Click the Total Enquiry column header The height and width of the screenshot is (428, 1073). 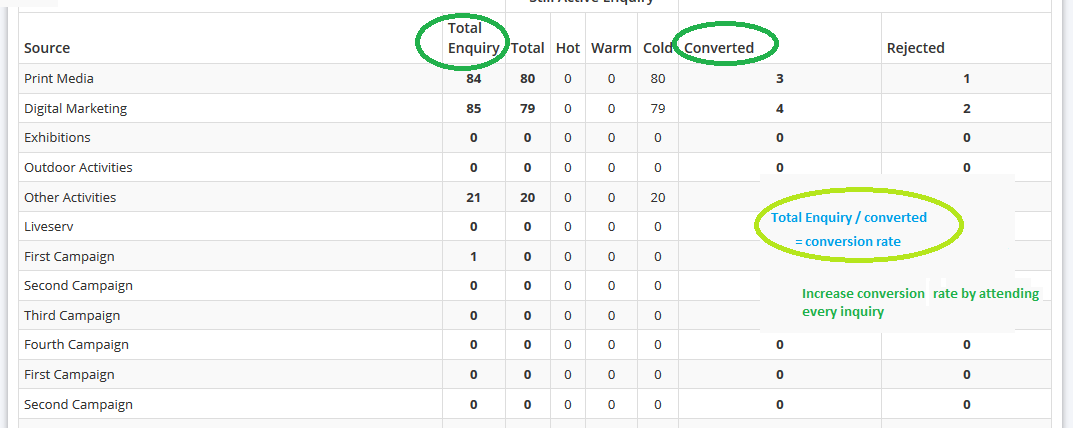pyautogui.click(x=474, y=38)
